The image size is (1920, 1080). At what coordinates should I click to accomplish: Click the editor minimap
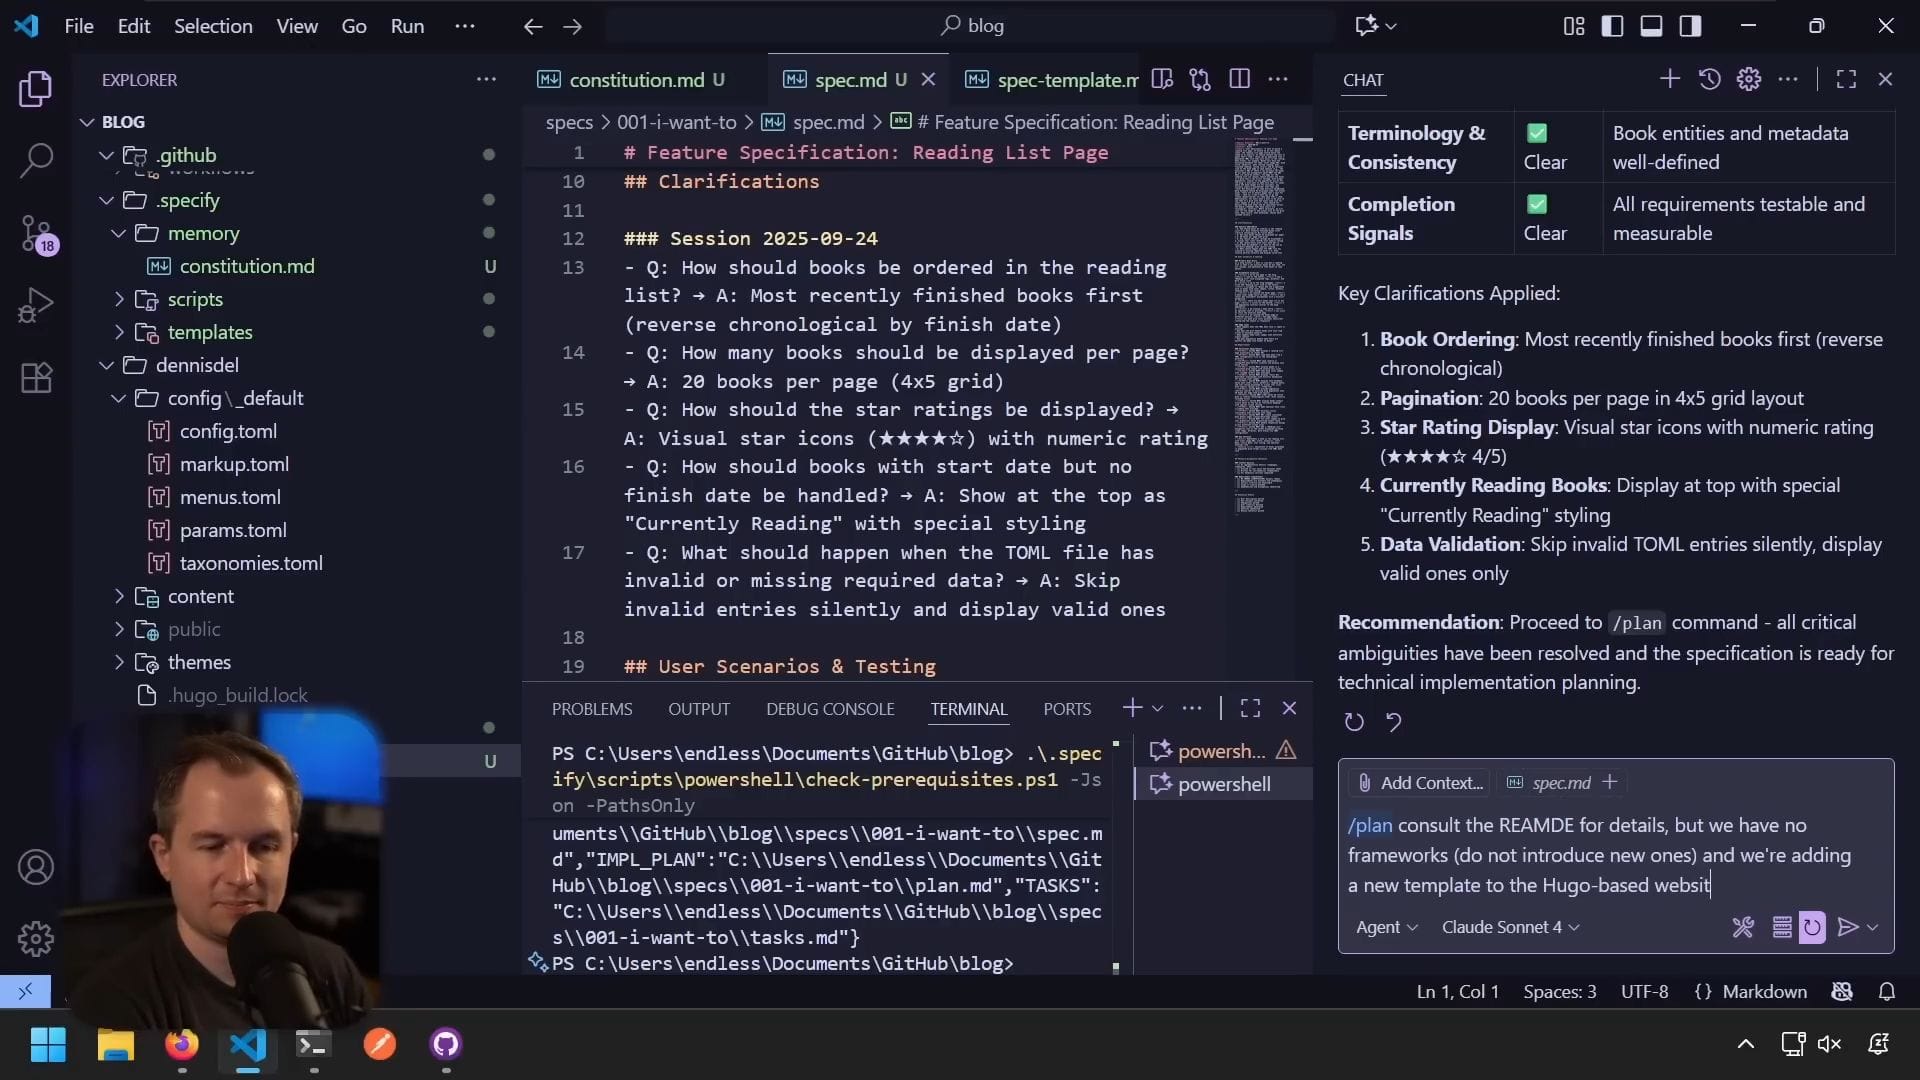click(1258, 330)
